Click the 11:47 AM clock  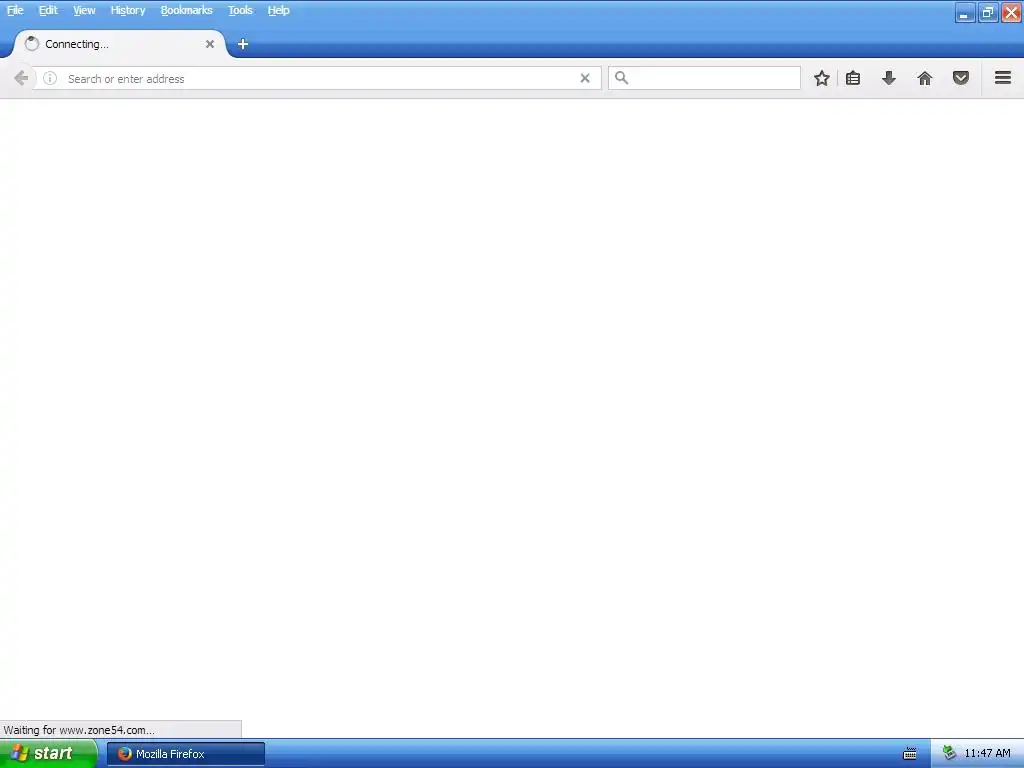point(987,754)
